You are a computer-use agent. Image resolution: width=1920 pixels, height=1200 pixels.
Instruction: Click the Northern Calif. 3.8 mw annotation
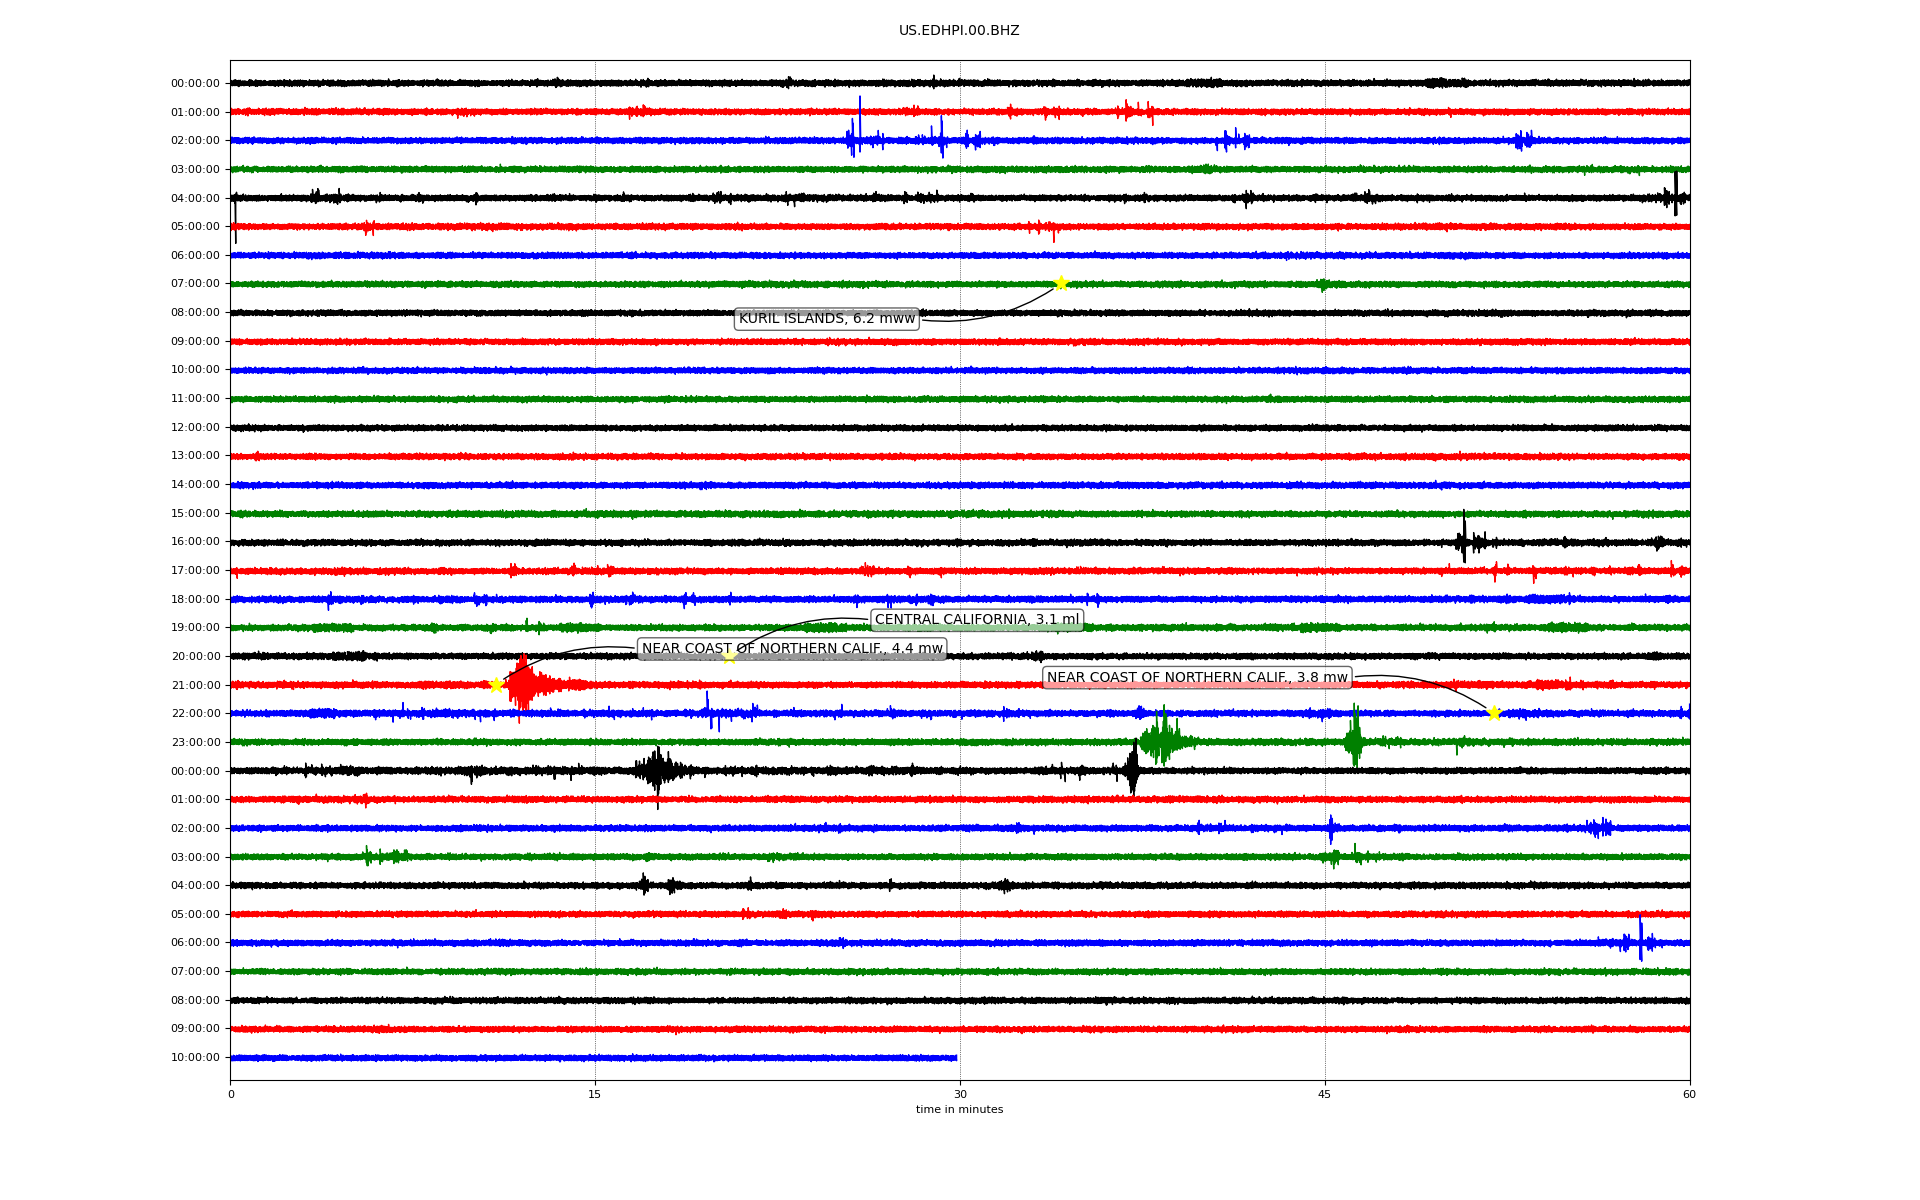(1197, 678)
